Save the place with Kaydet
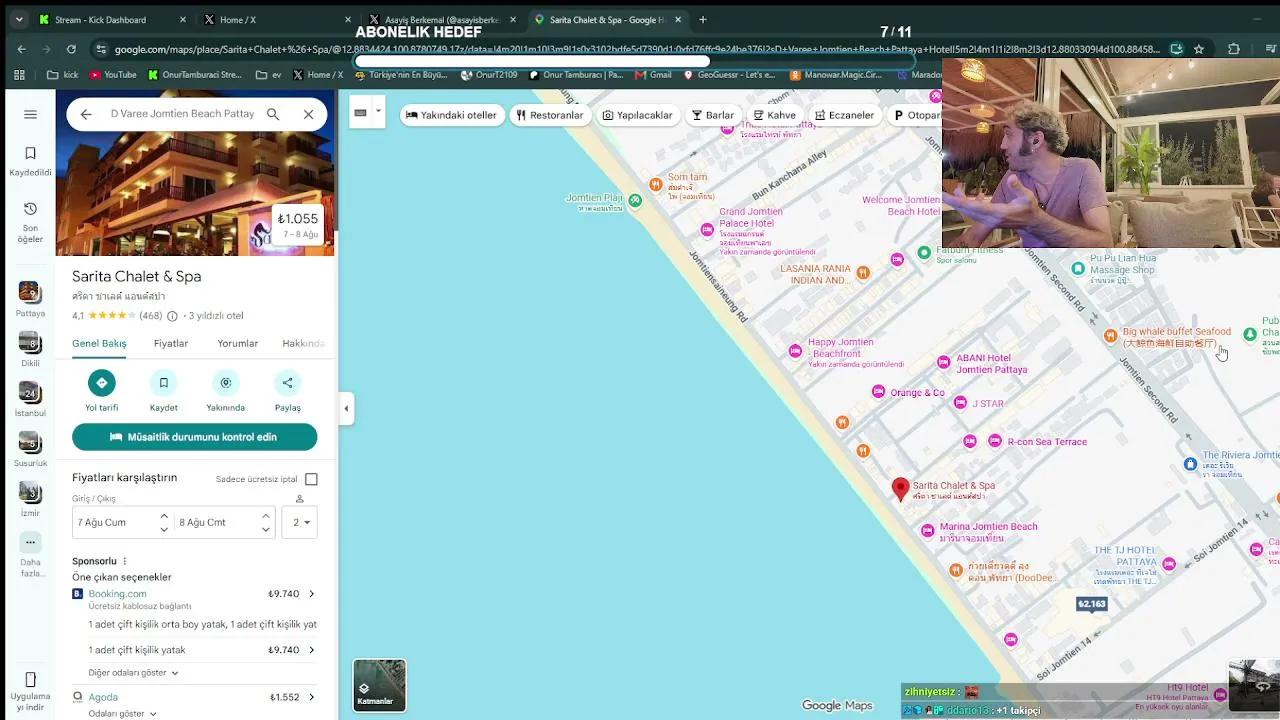The height and width of the screenshot is (720, 1280). [163, 390]
